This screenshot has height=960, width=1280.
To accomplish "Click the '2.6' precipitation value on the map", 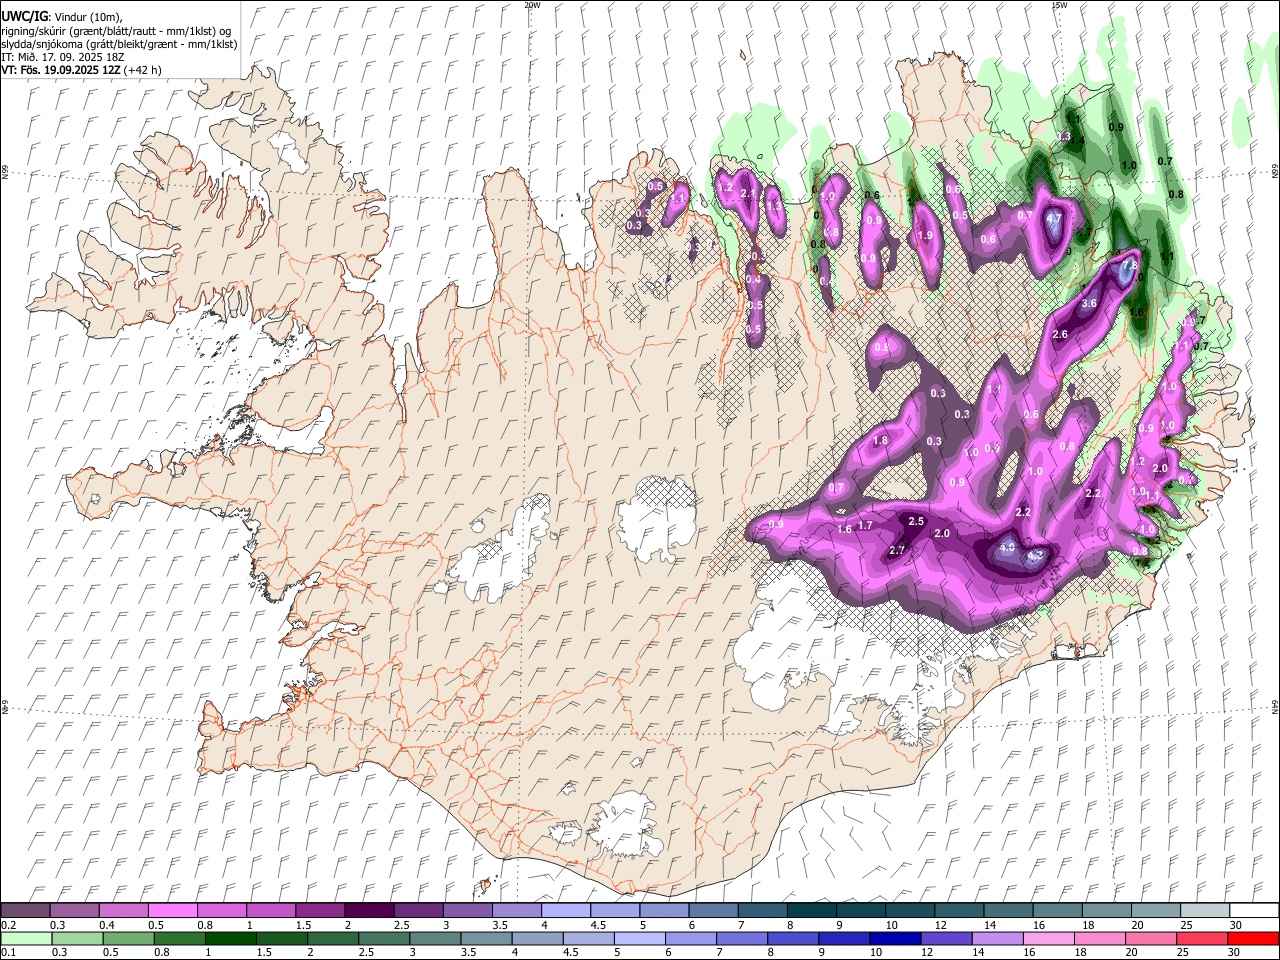I will pos(1060,334).
